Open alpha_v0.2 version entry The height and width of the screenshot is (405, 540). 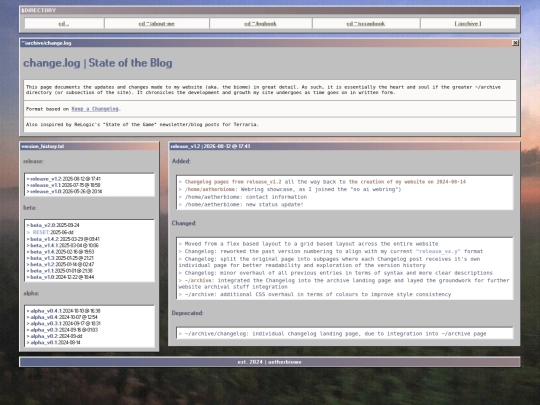coord(55,336)
